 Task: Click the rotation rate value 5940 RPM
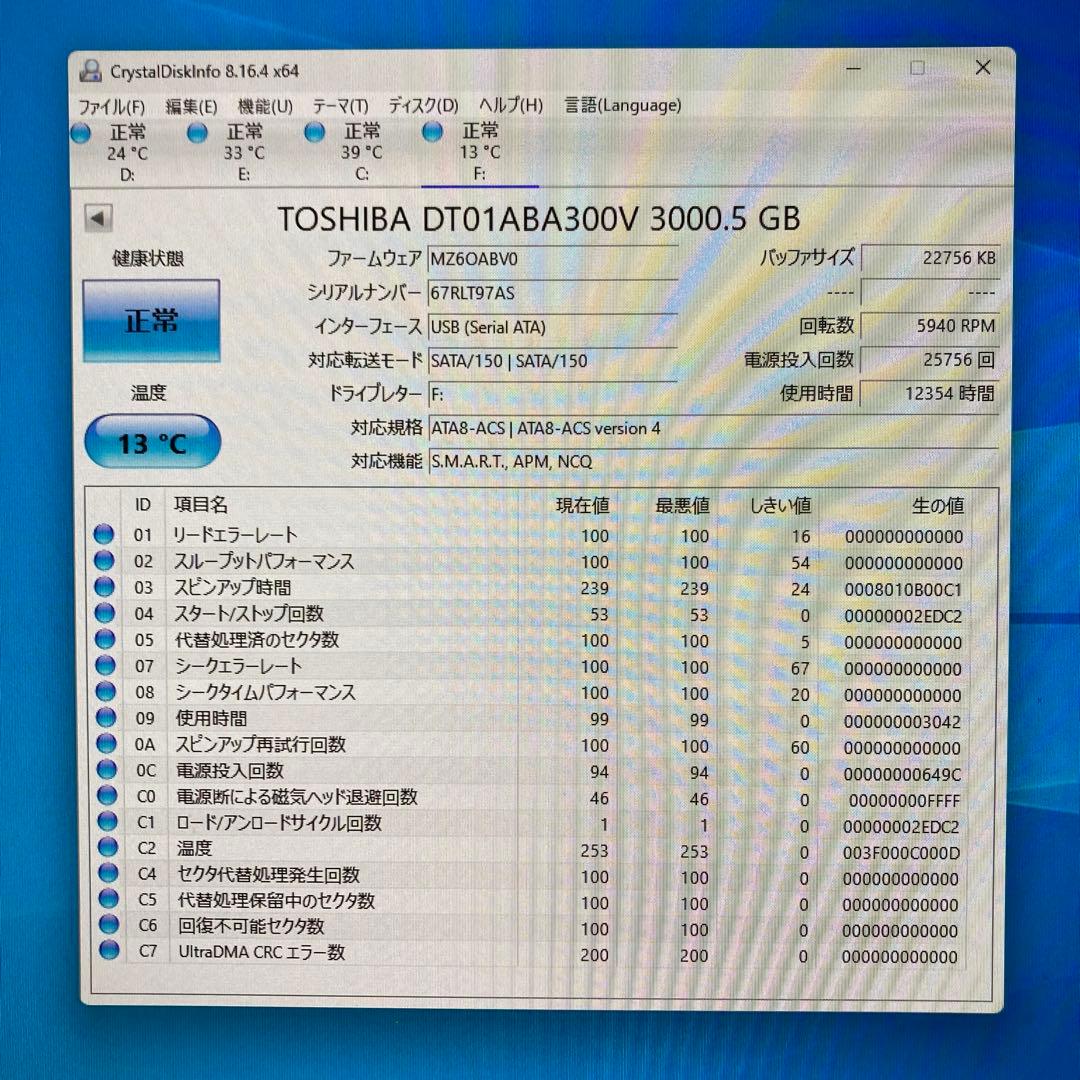click(x=931, y=326)
